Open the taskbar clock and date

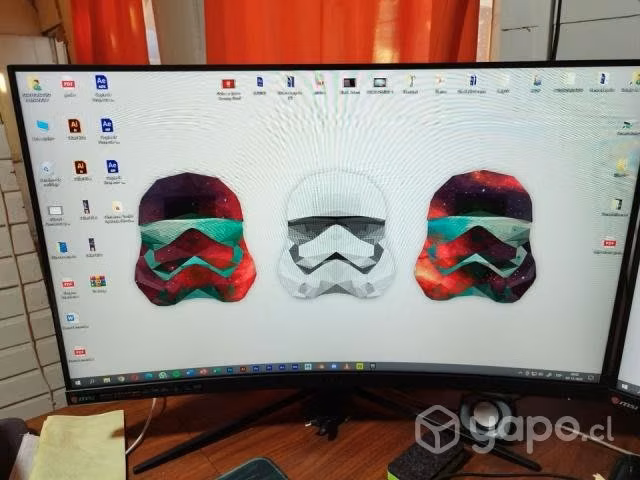(x=573, y=376)
